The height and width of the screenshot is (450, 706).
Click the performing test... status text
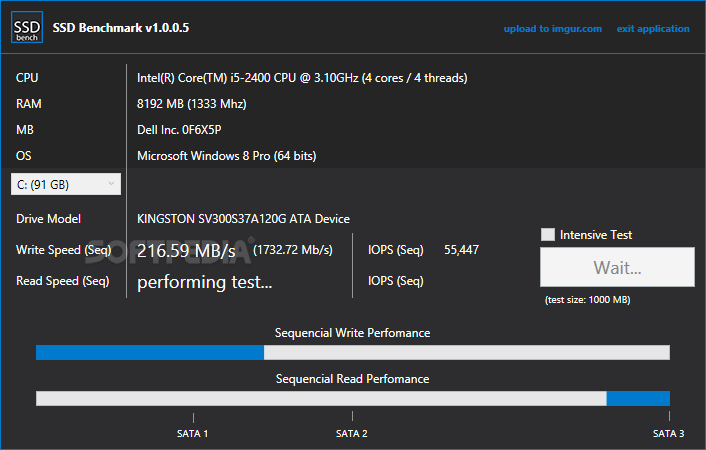pos(205,282)
